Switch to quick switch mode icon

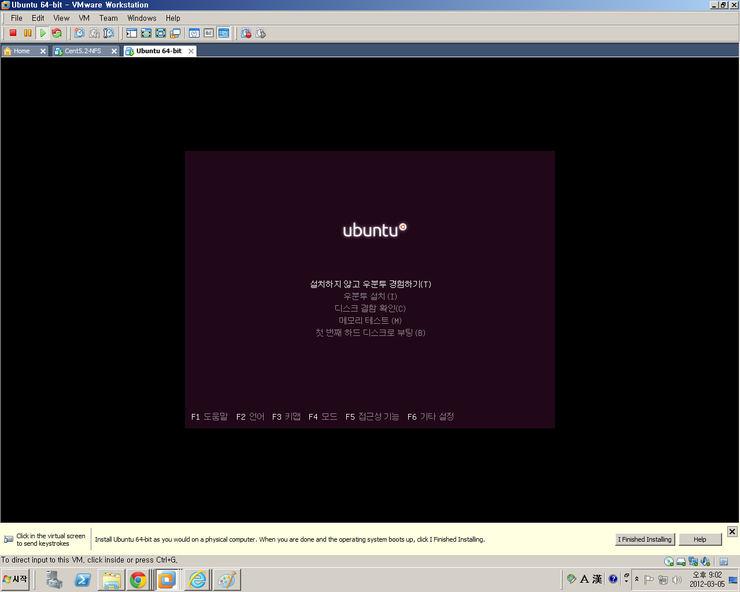click(x=160, y=33)
